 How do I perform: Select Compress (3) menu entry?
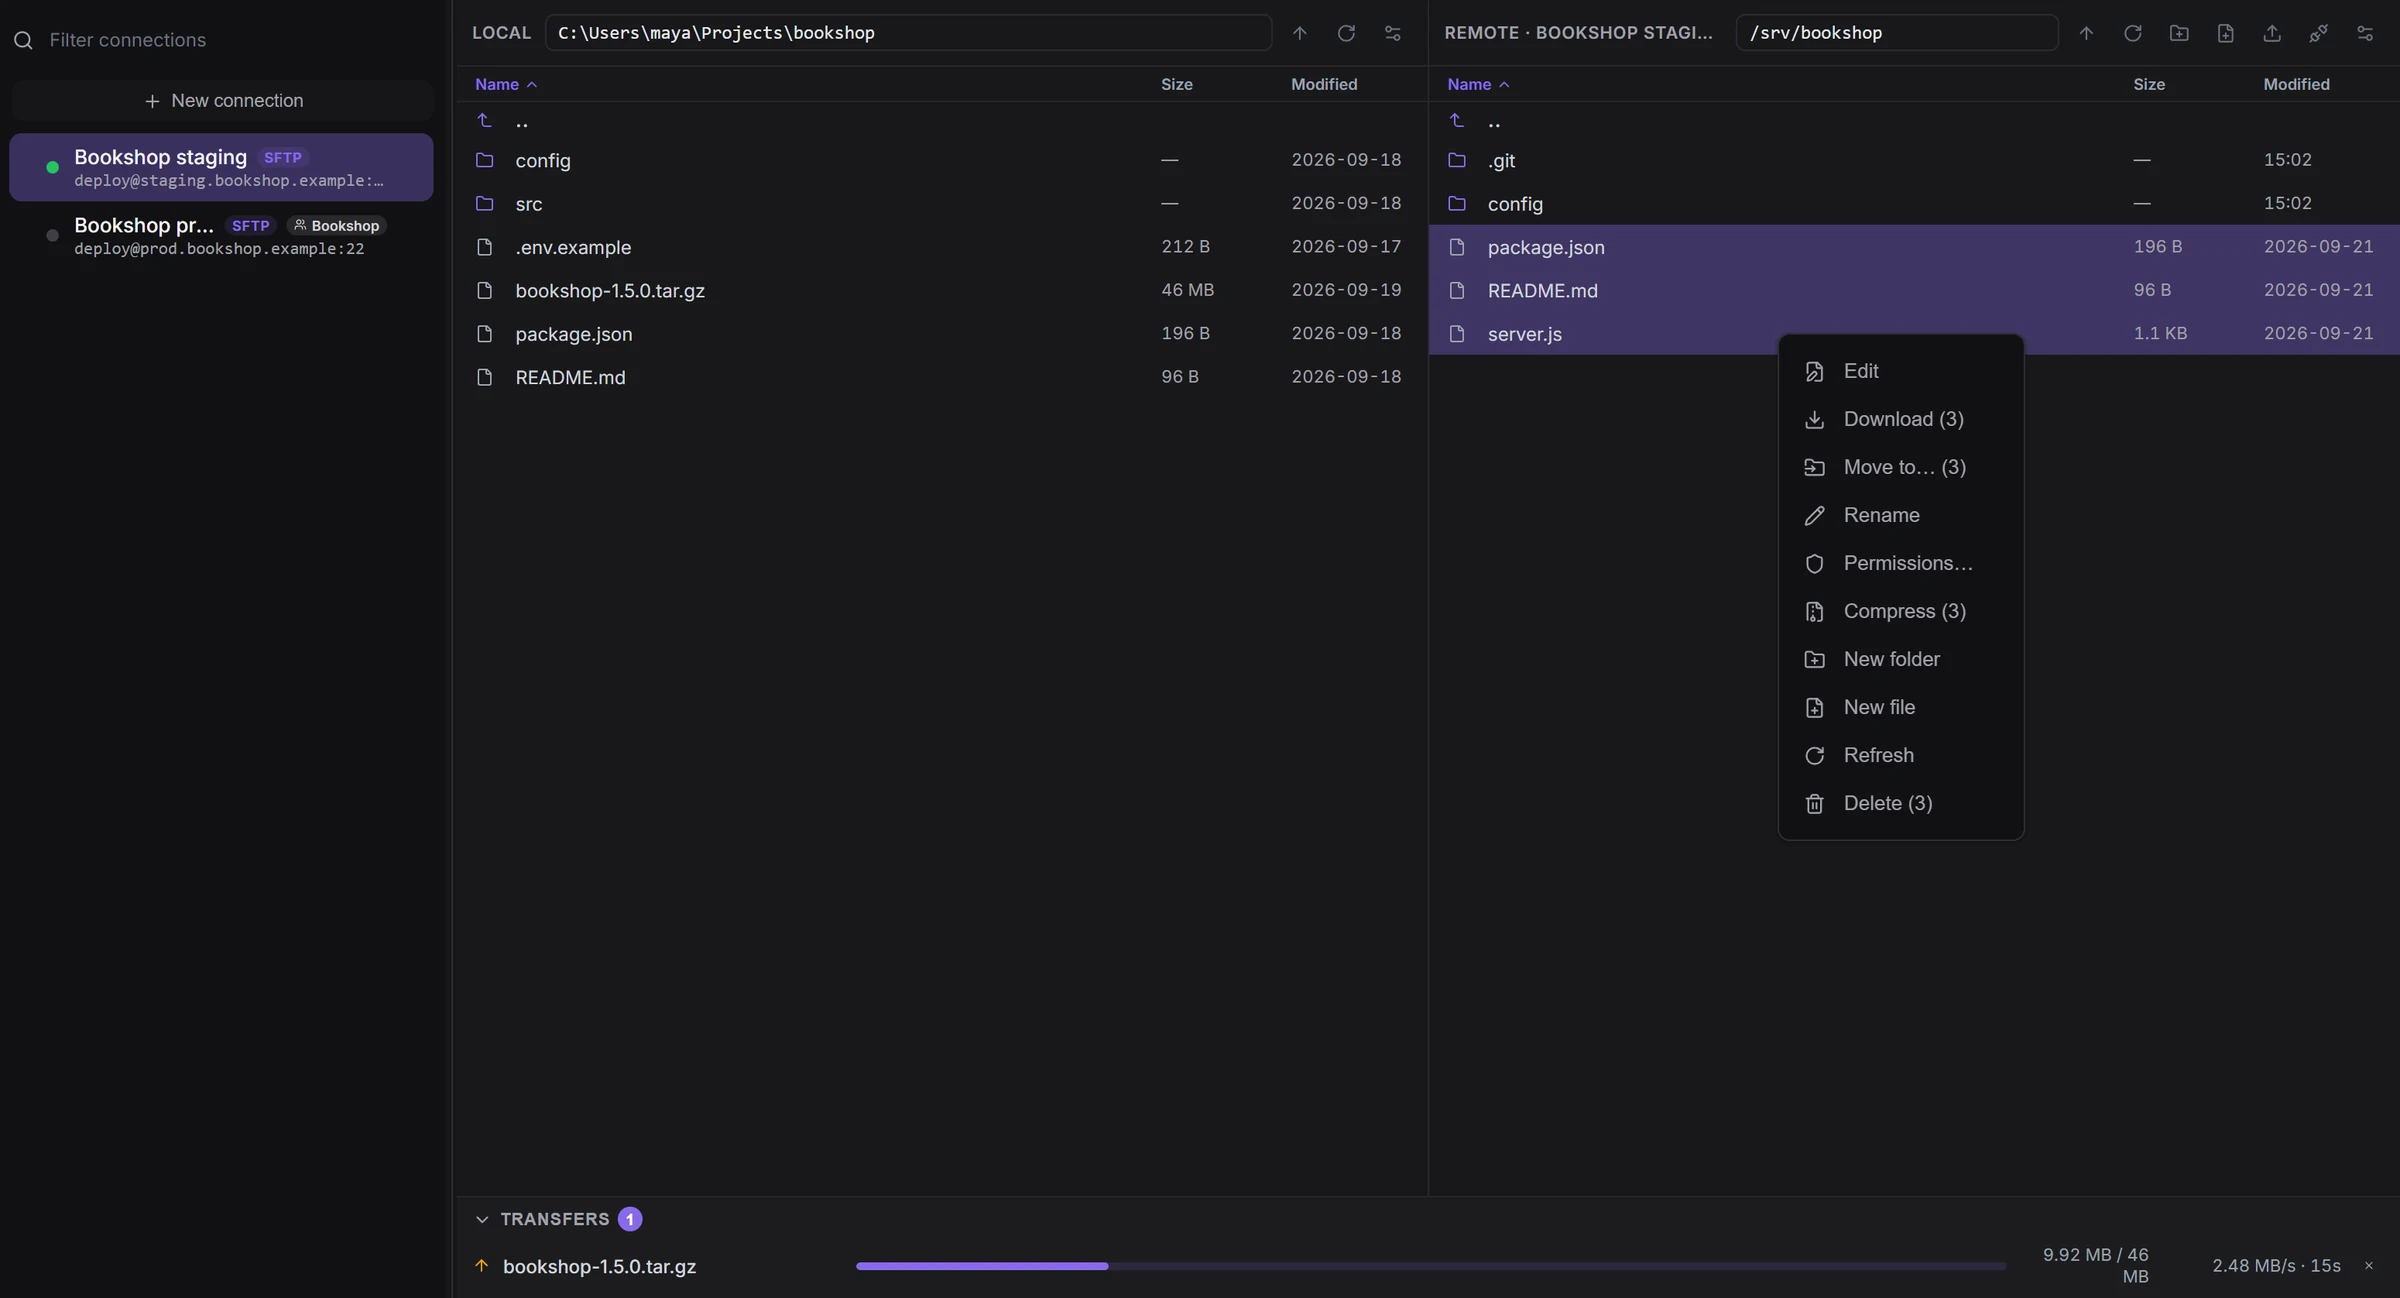click(1901, 611)
